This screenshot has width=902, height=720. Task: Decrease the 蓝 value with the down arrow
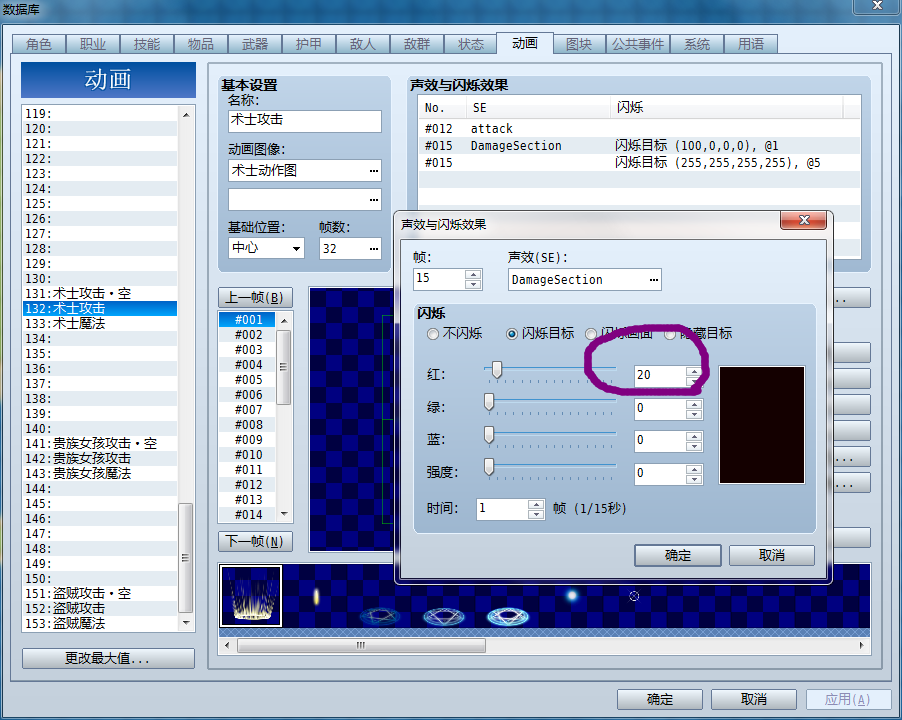coord(694,446)
